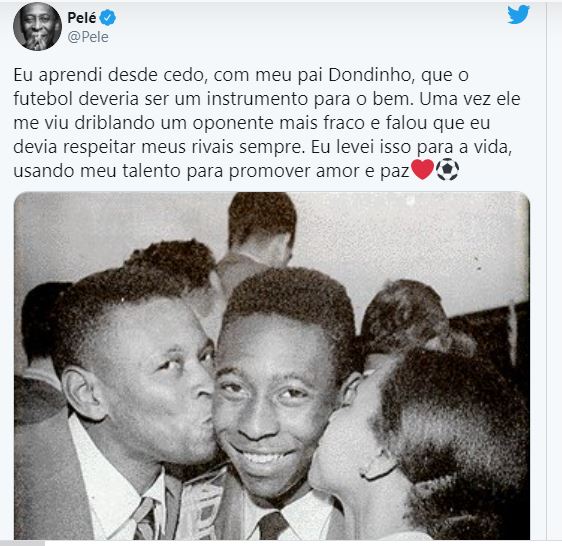Click the blue Twitter bird logo
Image resolution: width=562 pixels, height=546 pixels.
point(518,14)
